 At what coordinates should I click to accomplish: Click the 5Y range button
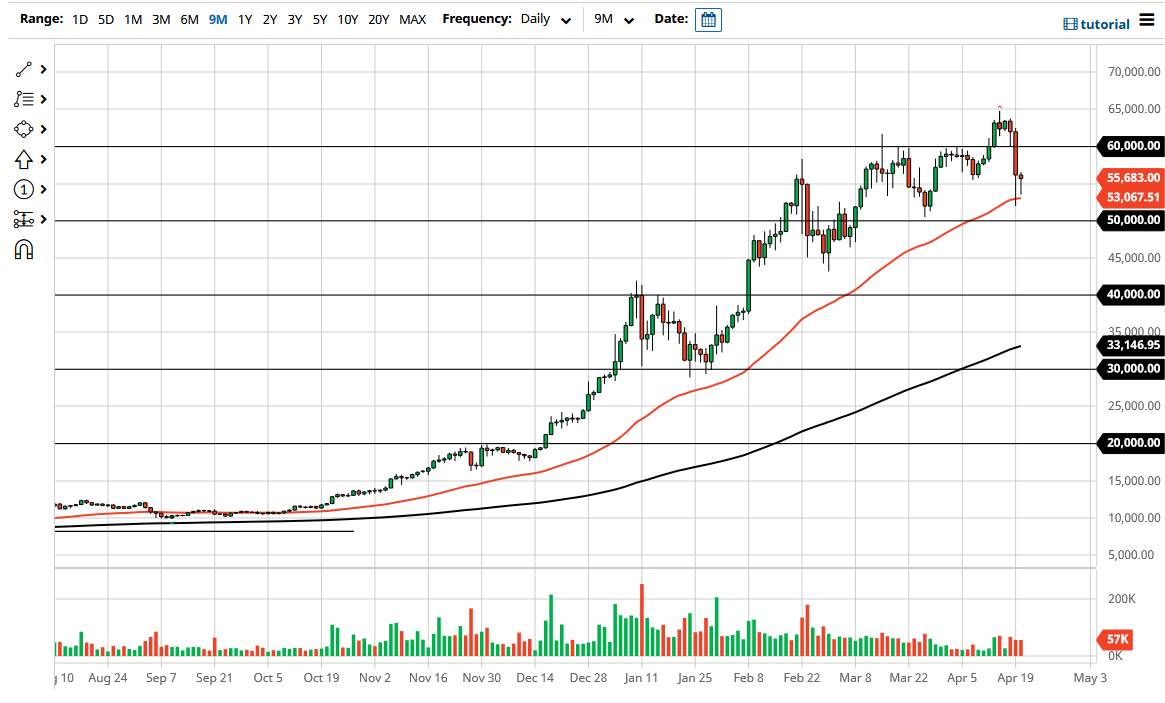(x=320, y=18)
